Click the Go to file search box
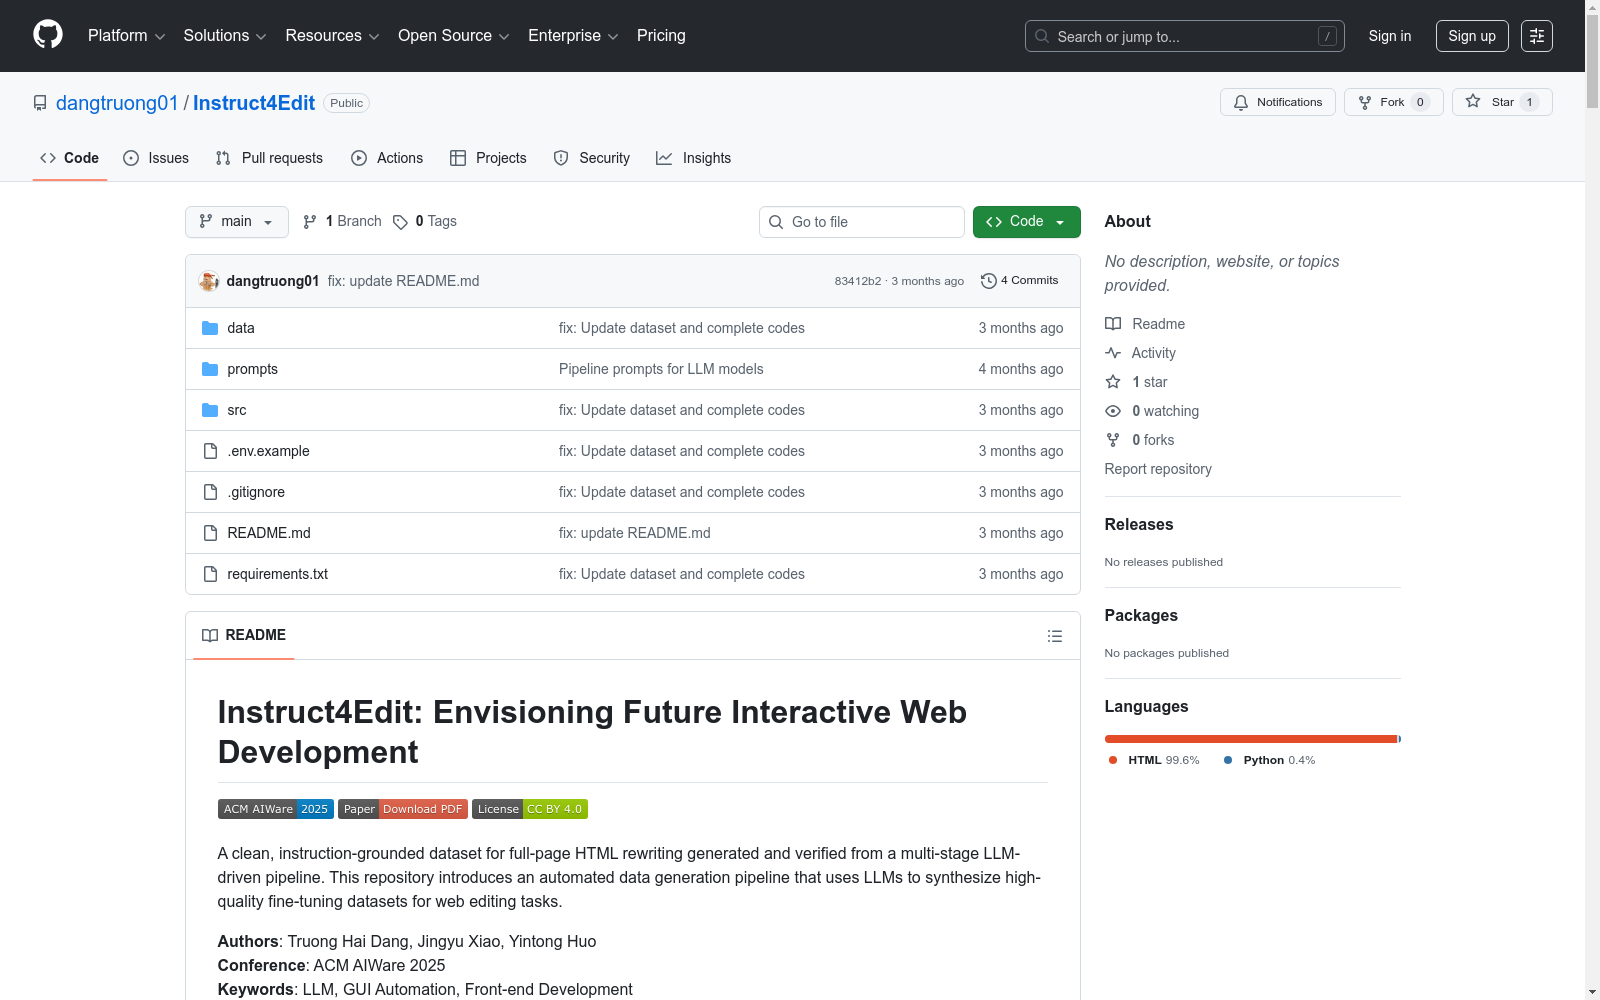 (x=862, y=222)
